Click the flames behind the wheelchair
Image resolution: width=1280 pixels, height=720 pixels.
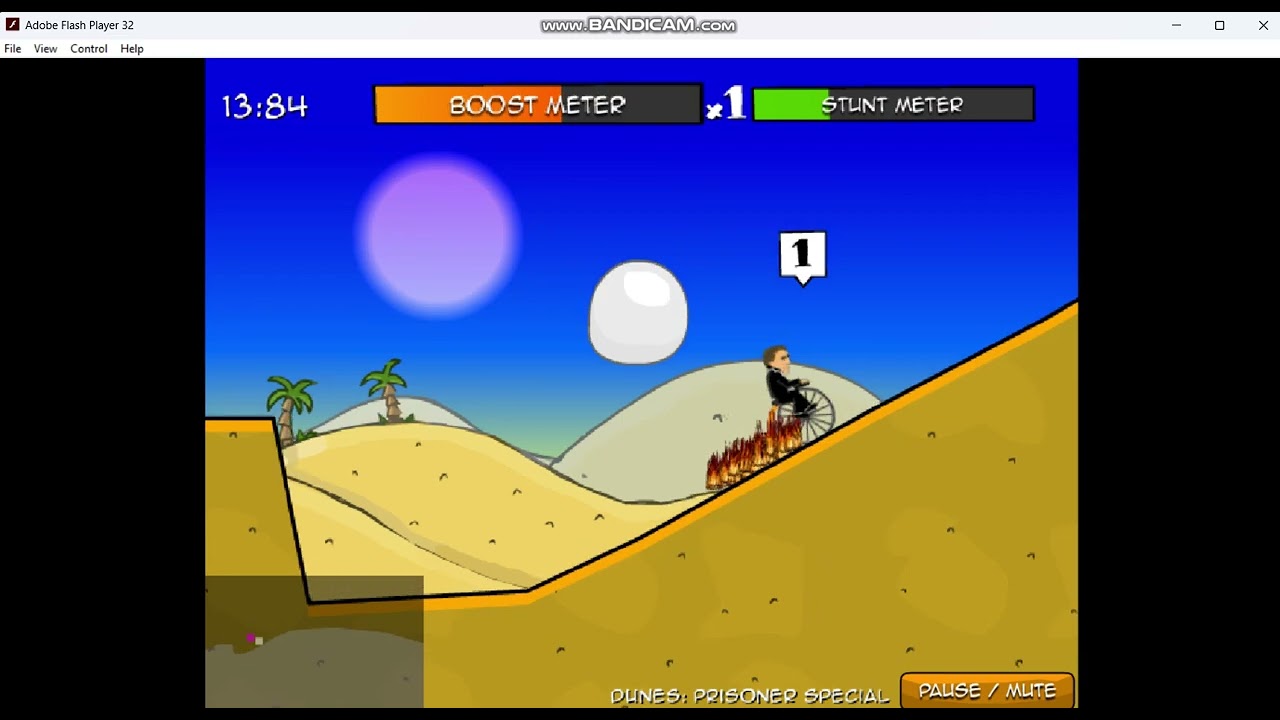pos(754,454)
